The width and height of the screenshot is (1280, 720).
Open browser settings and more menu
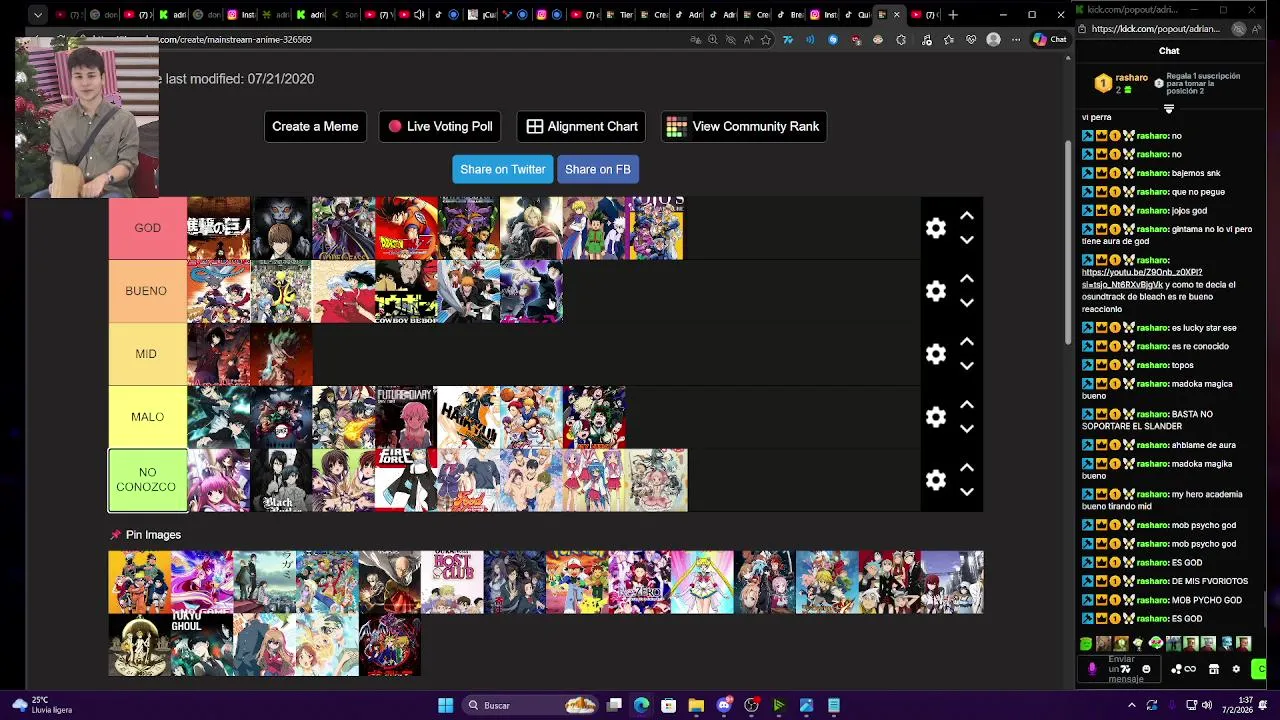[x=1015, y=40]
